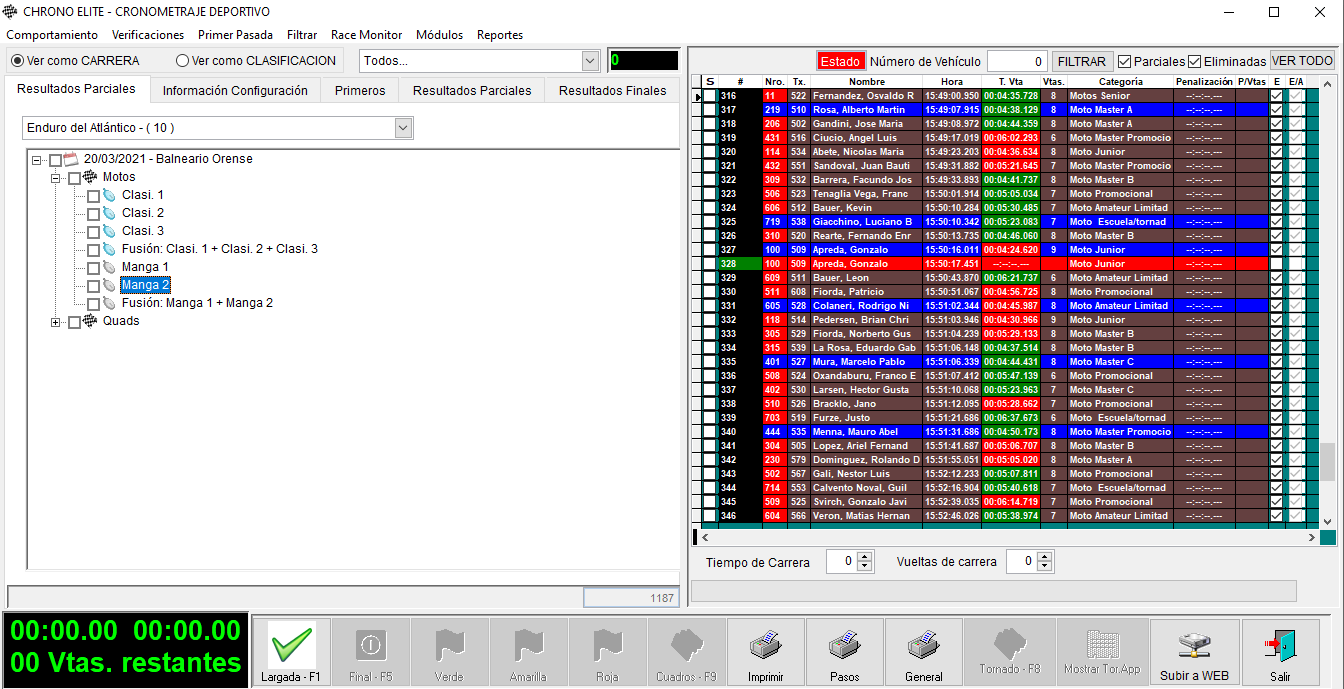The image size is (1344, 689).
Task: Uncheck the Parciales checkbox
Action: pyautogui.click(x=1125, y=62)
